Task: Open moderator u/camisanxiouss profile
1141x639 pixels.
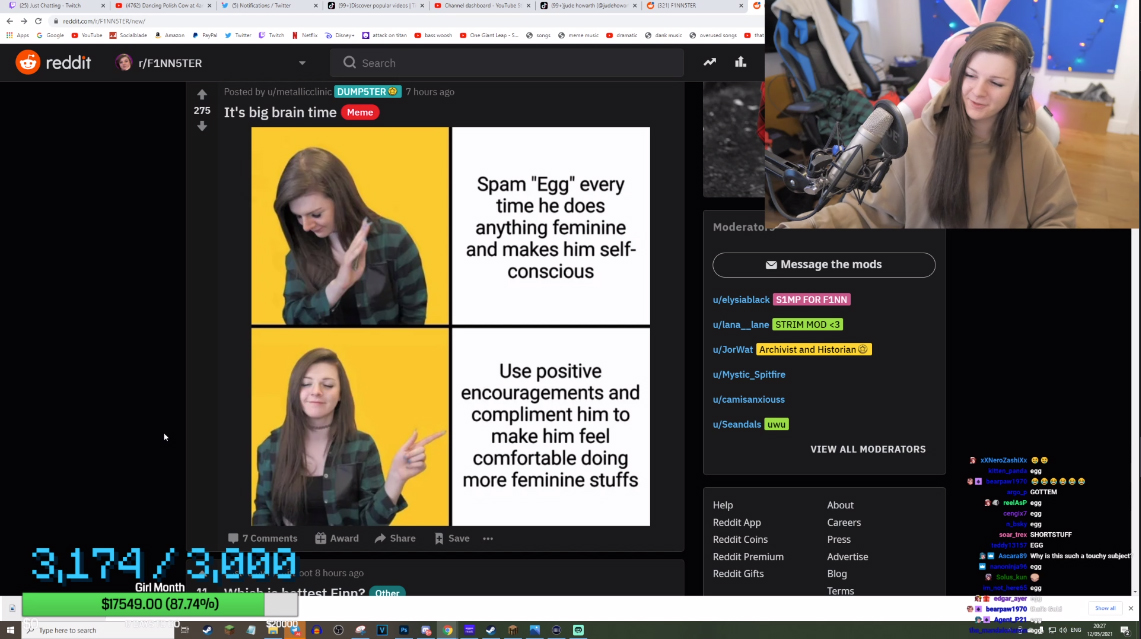Action: [748, 400]
